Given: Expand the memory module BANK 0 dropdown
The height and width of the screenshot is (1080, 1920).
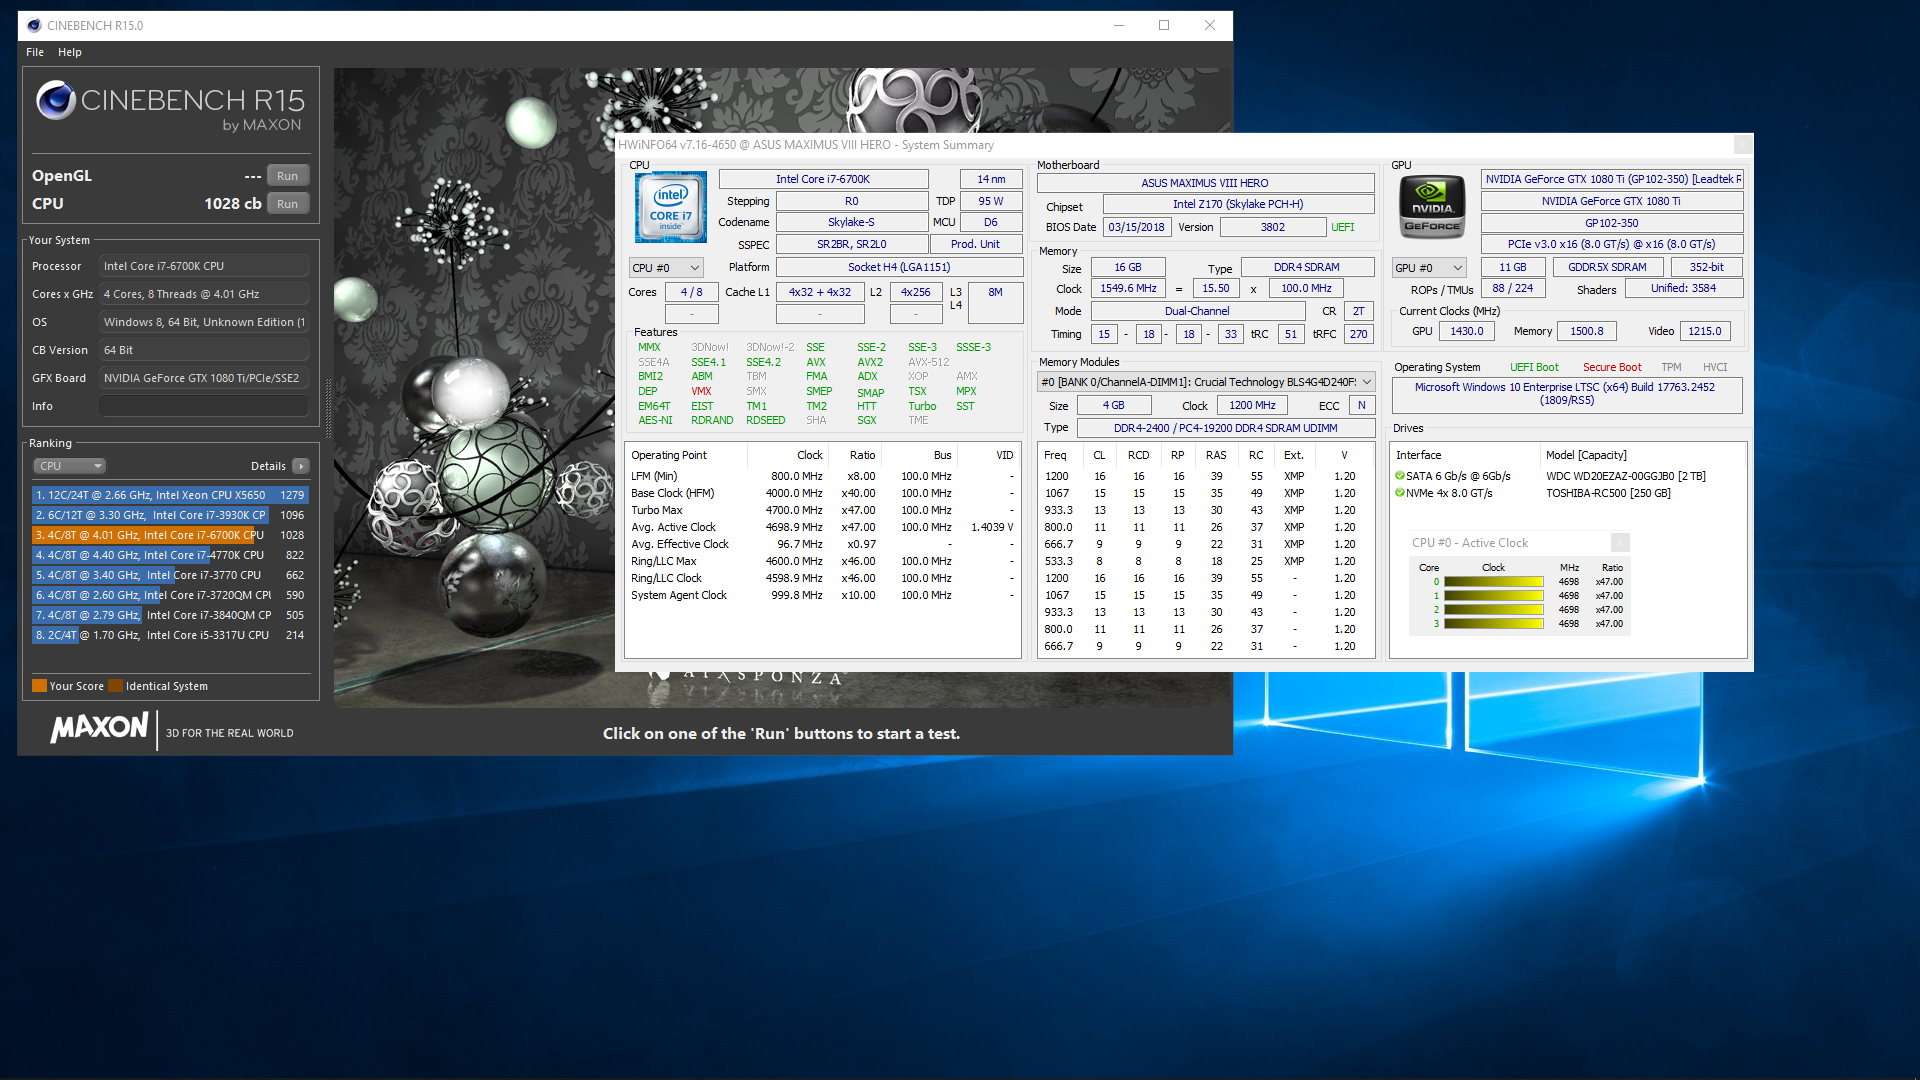Looking at the screenshot, I should click(1206, 382).
